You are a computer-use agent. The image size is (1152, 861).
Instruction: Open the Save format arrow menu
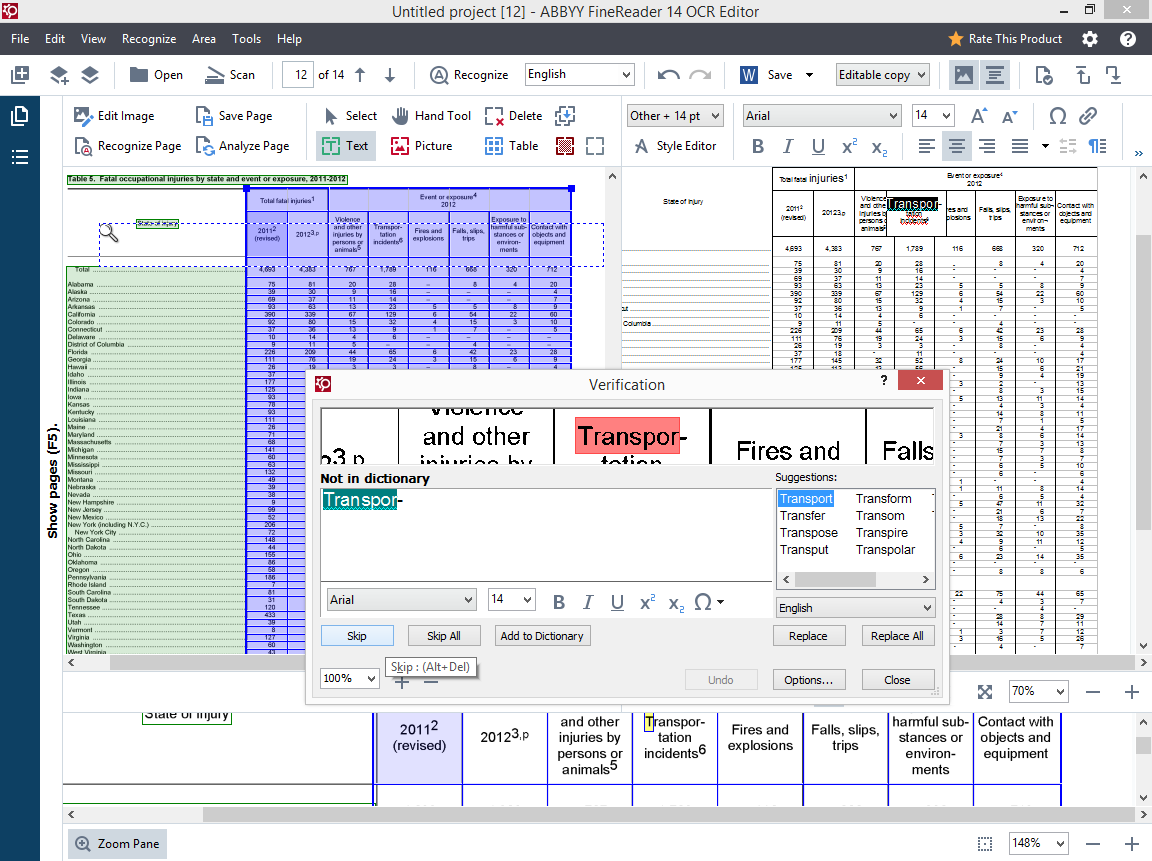click(x=810, y=74)
